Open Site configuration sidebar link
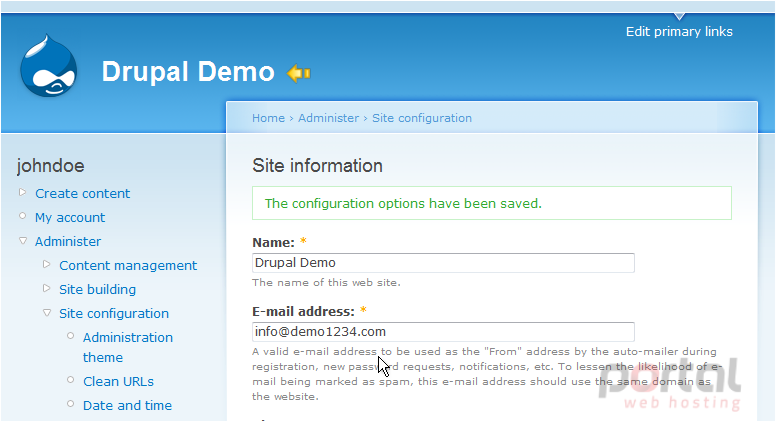This screenshot has height=422, width=776. pos(114,314)
